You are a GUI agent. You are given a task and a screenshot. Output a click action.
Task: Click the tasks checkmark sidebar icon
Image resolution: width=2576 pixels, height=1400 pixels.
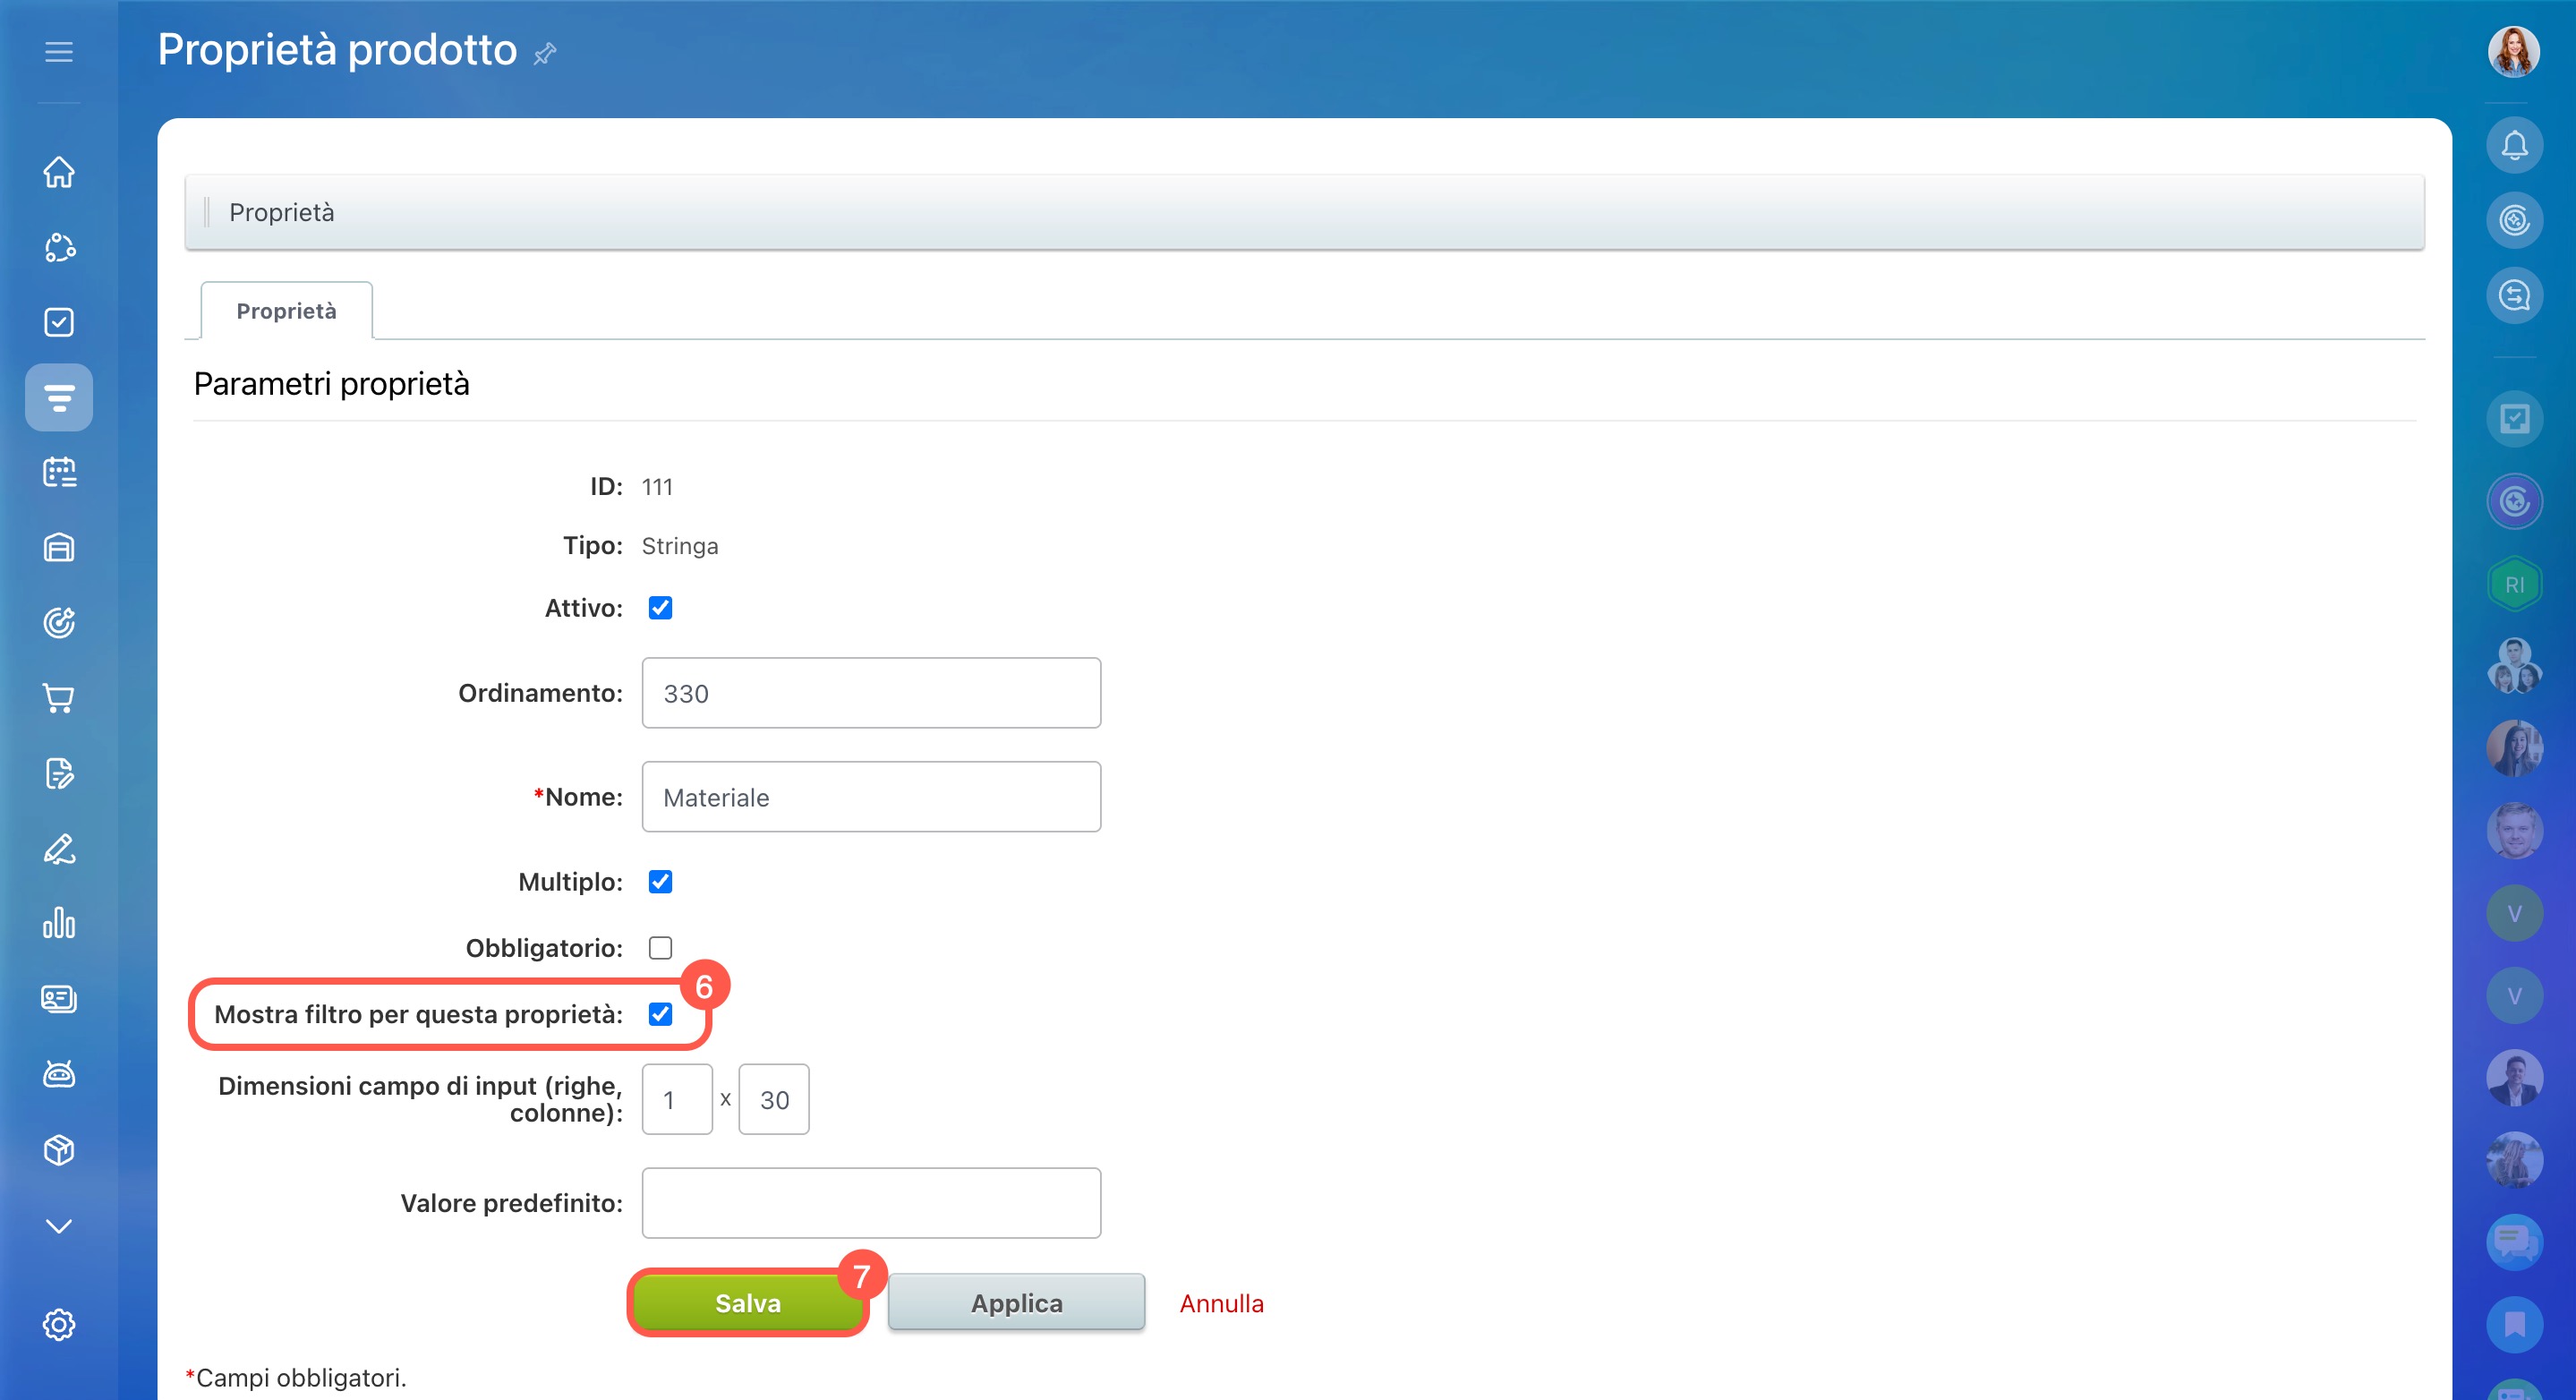coord(59,322)
